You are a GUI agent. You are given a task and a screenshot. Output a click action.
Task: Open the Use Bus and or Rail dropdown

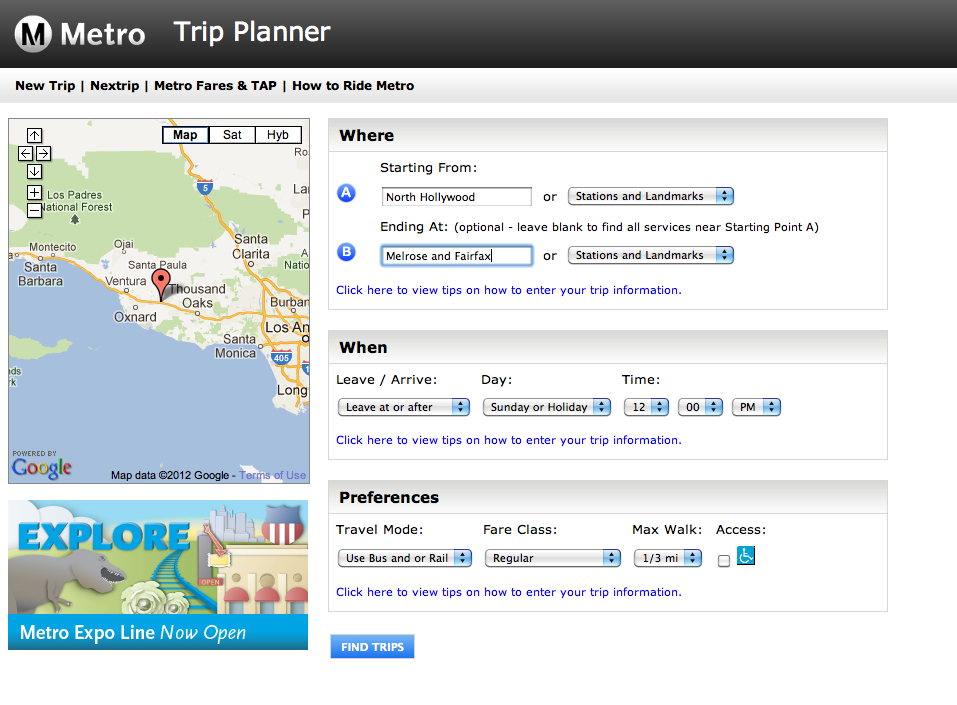tap(405, 558)
